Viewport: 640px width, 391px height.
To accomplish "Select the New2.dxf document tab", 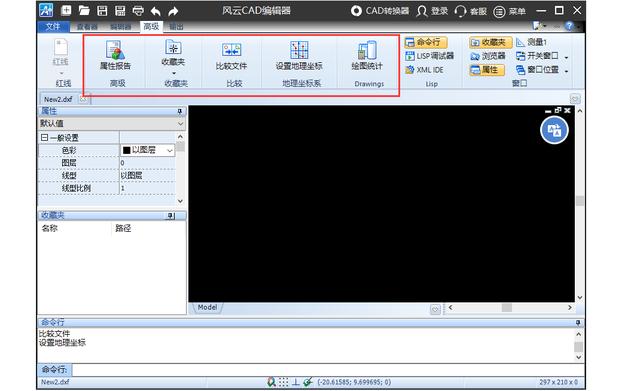I will point(58,99).
